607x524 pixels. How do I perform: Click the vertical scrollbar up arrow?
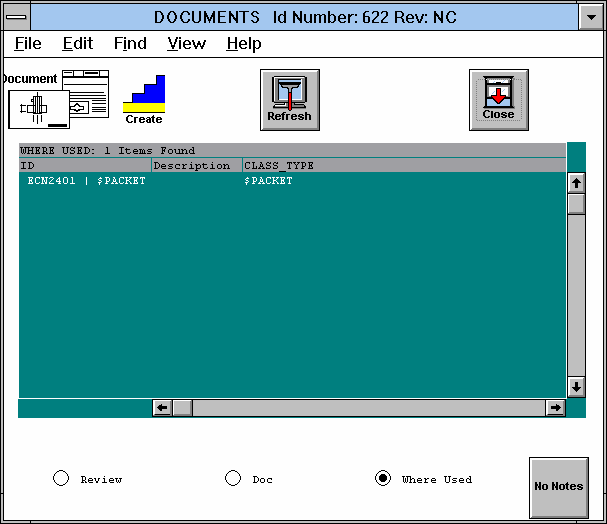coord(576,183)
